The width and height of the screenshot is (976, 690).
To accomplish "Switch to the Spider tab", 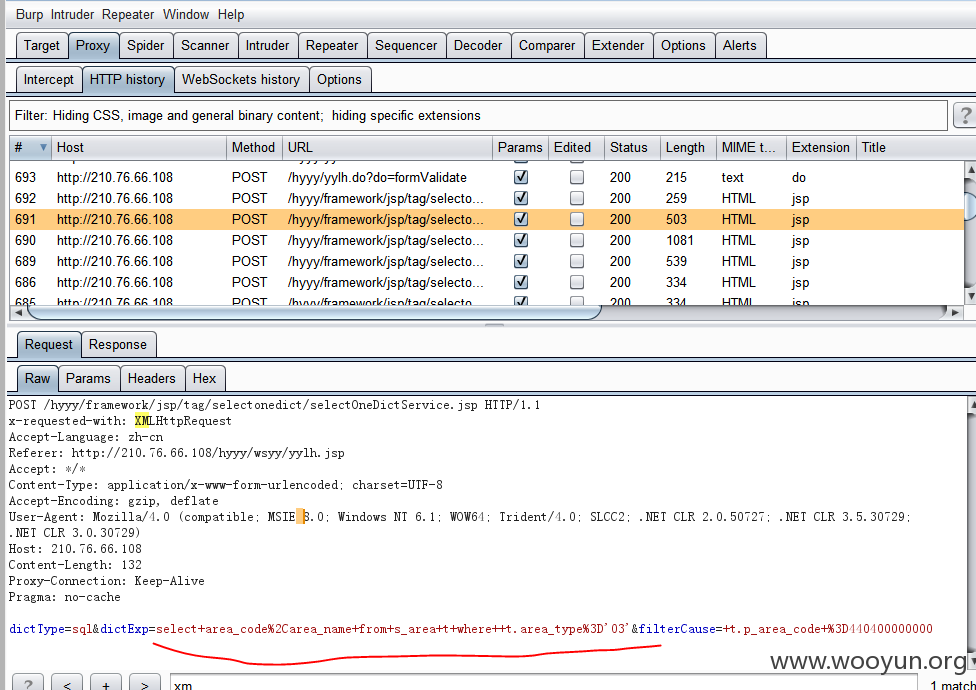I will 146,46.
